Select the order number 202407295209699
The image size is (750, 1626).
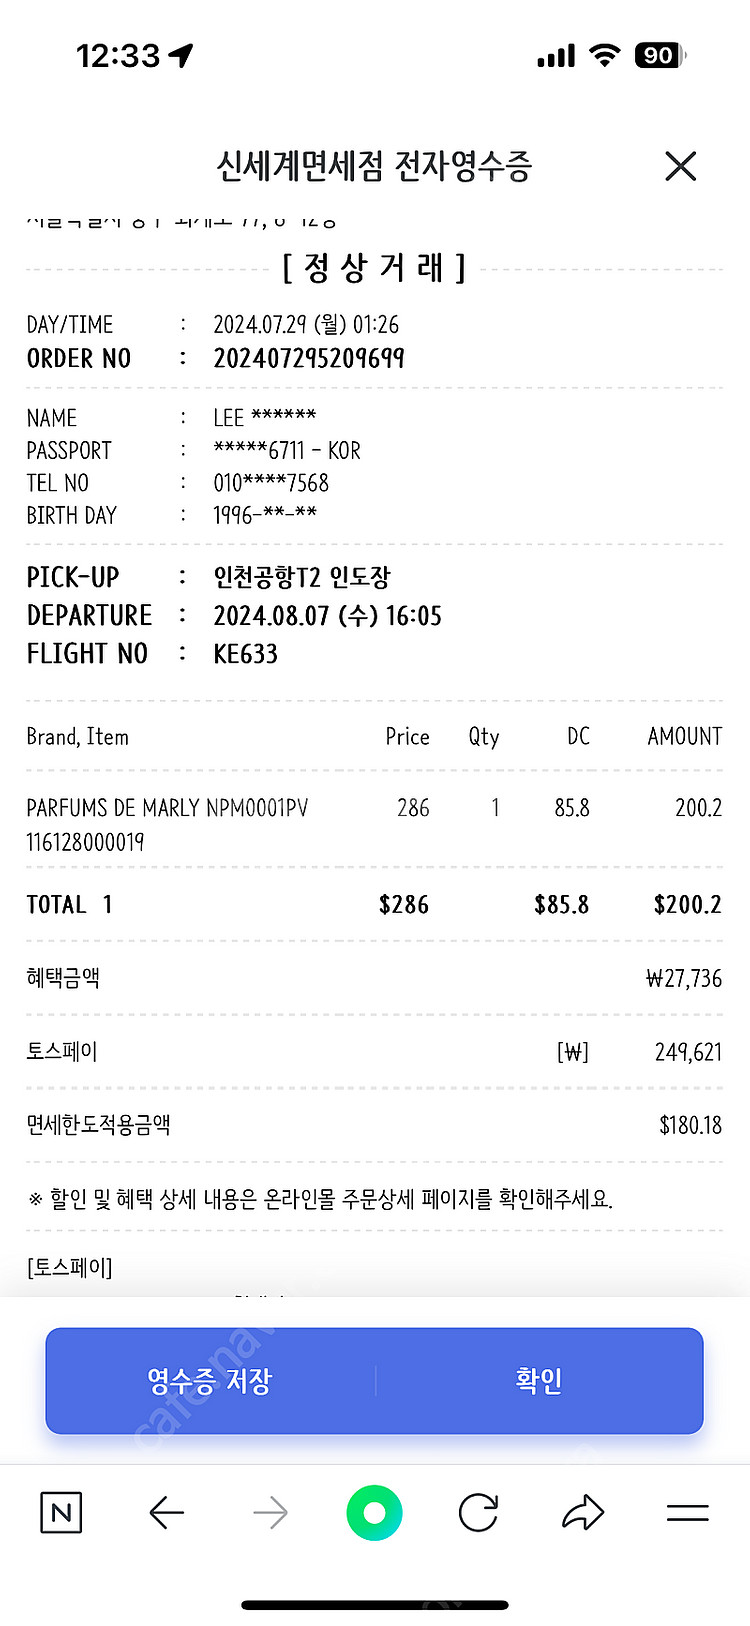[x=309, y=358]
